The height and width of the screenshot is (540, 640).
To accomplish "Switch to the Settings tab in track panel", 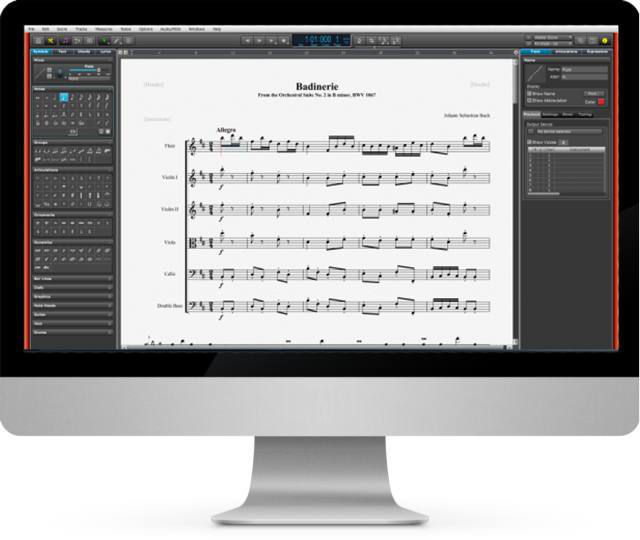I will (x=551, y=115).
